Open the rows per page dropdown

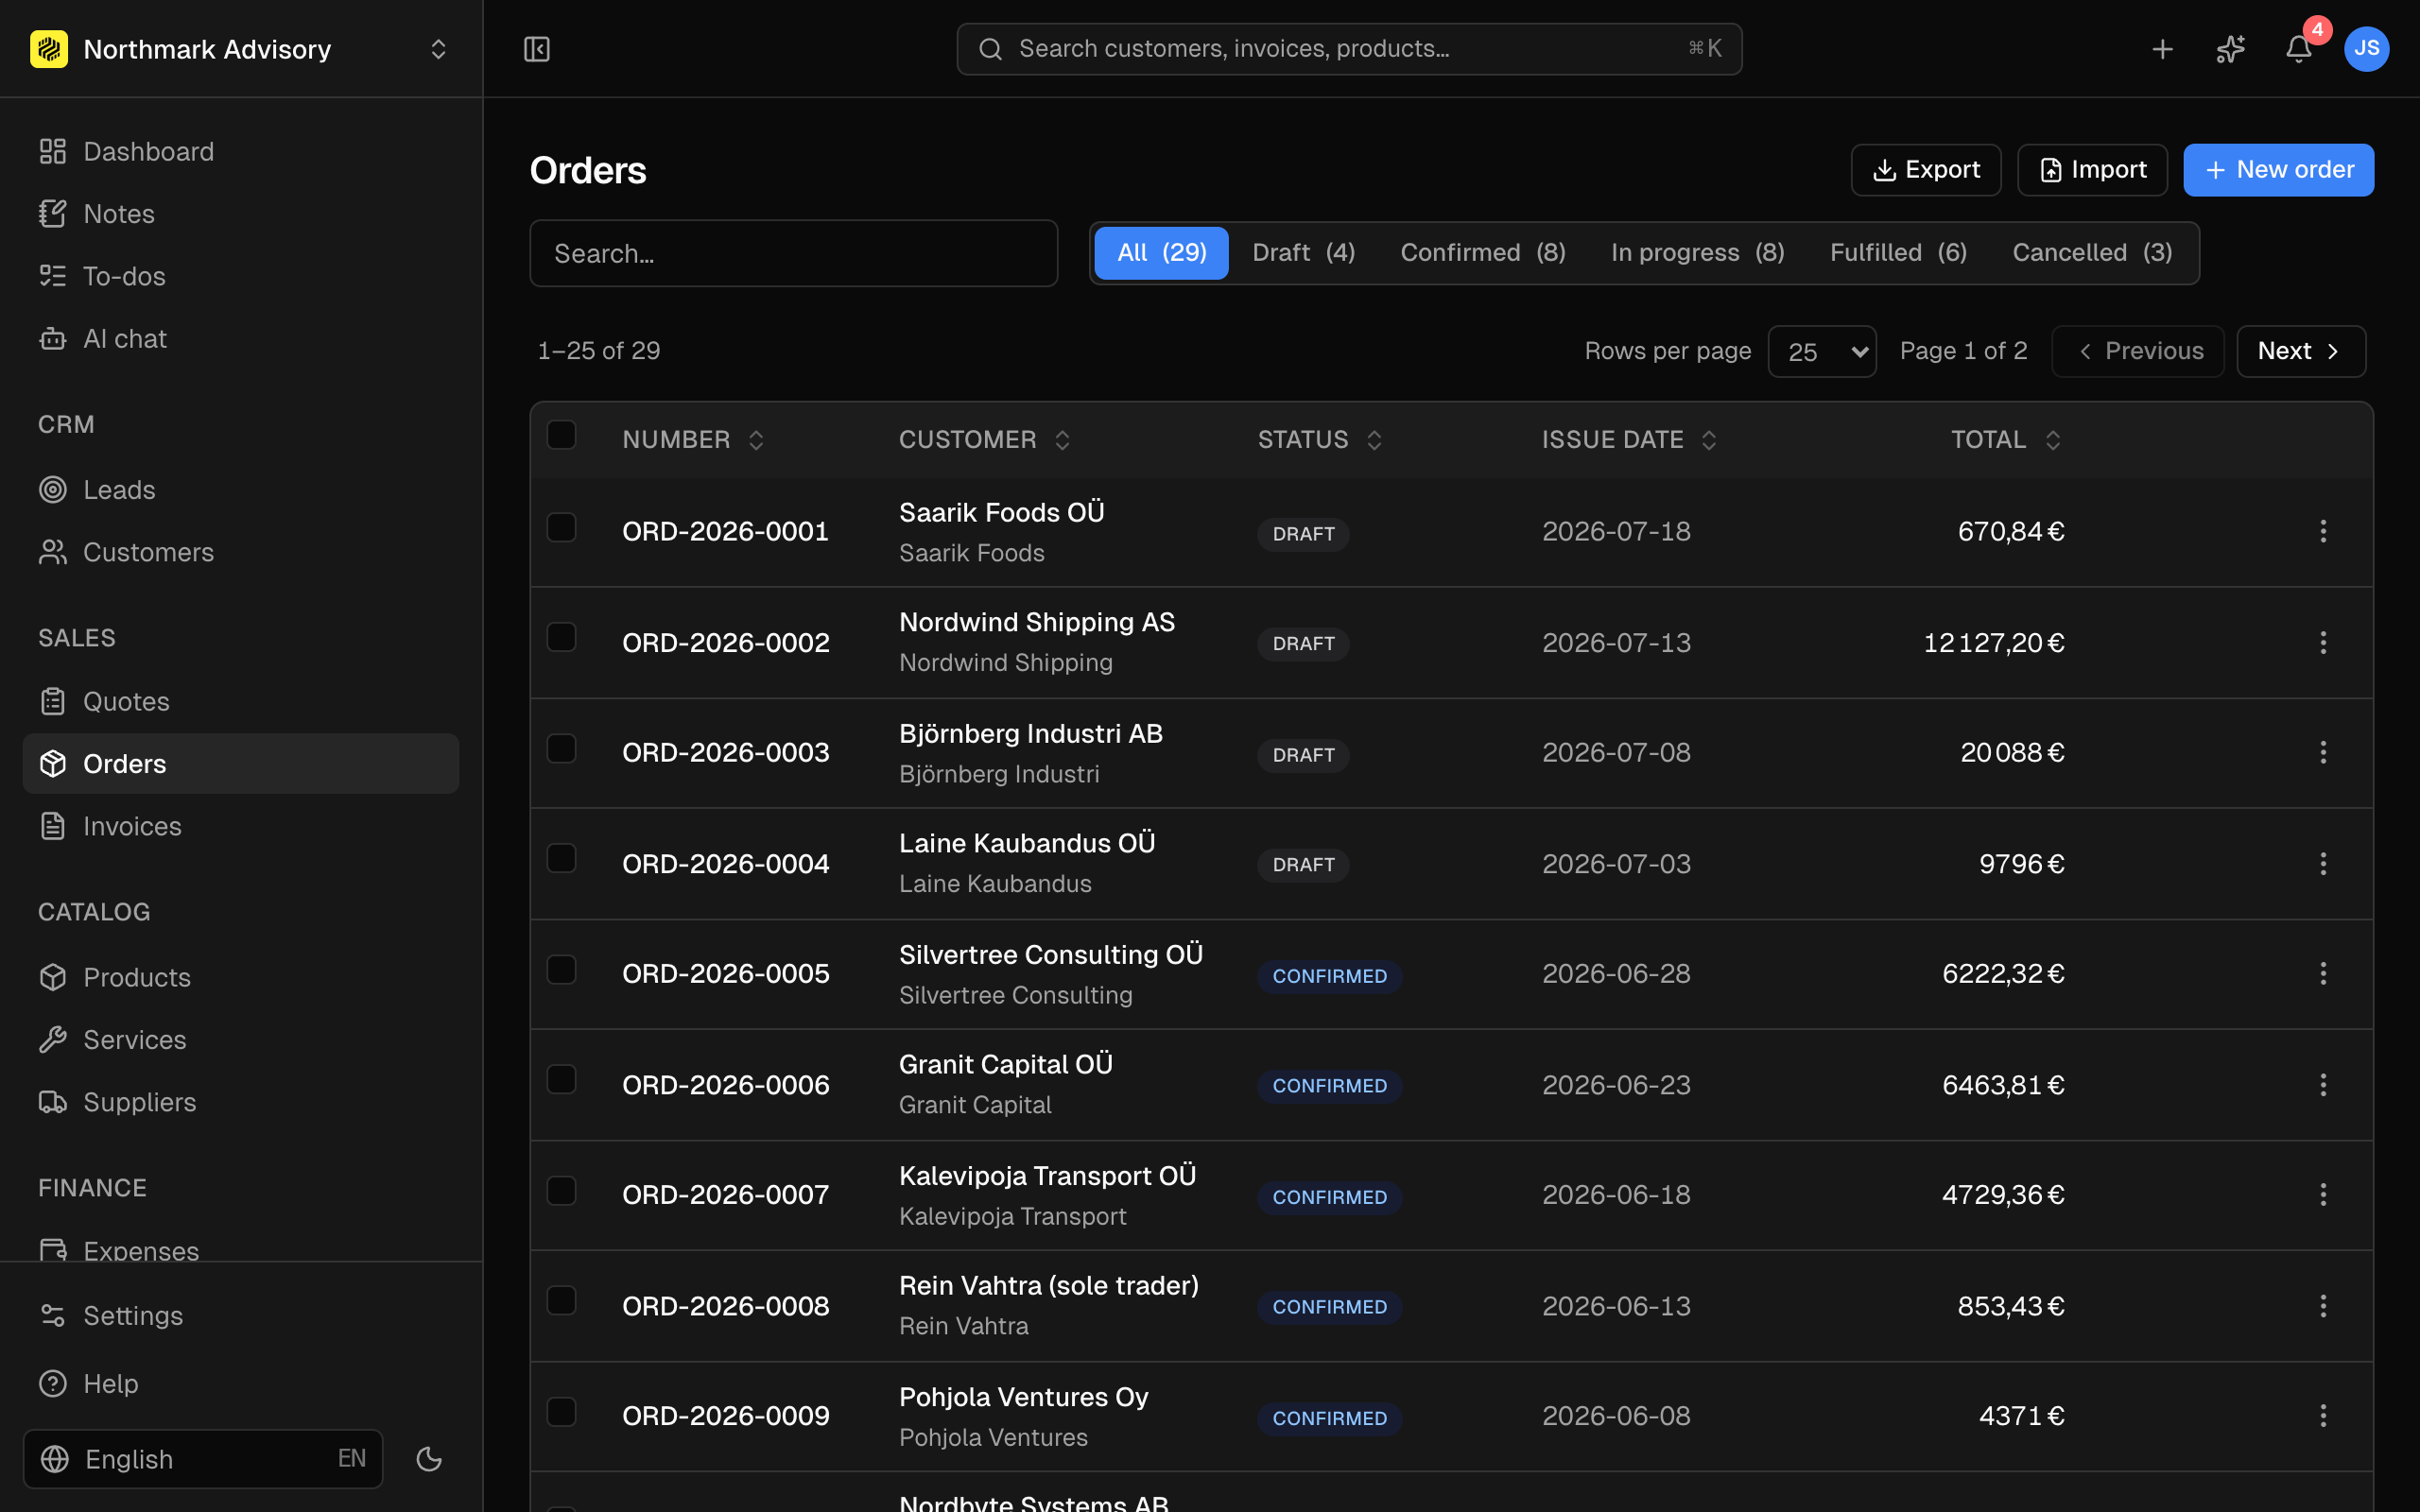click(1822, 351)
